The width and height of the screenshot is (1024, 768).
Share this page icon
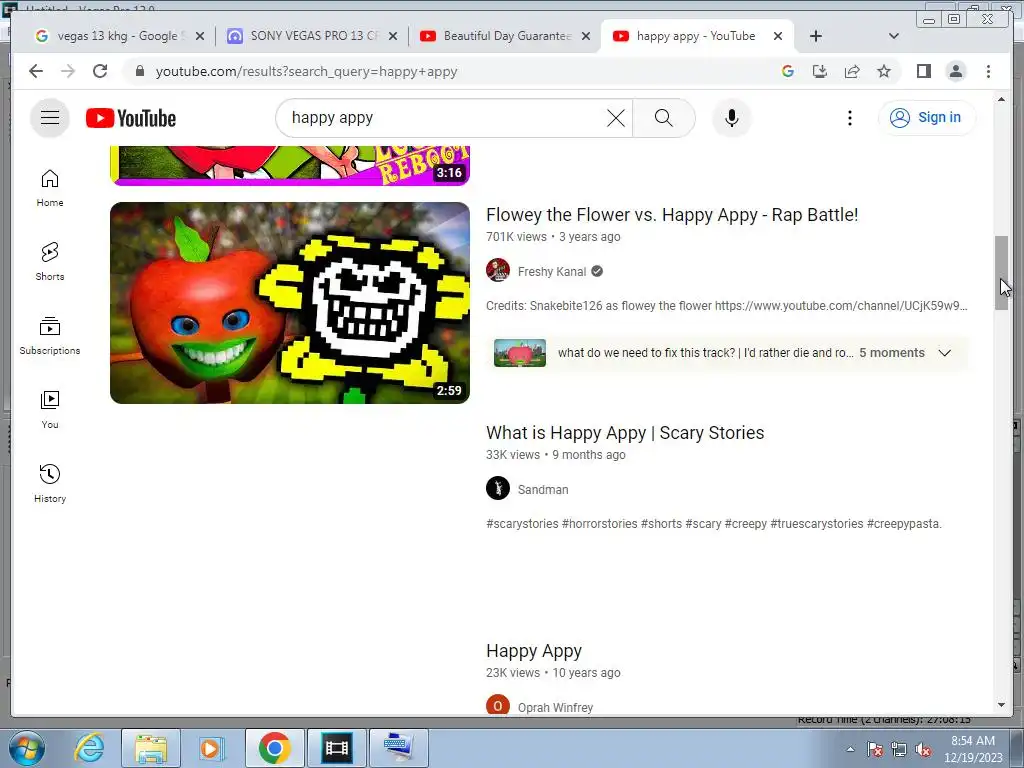(x=852, y=71)
